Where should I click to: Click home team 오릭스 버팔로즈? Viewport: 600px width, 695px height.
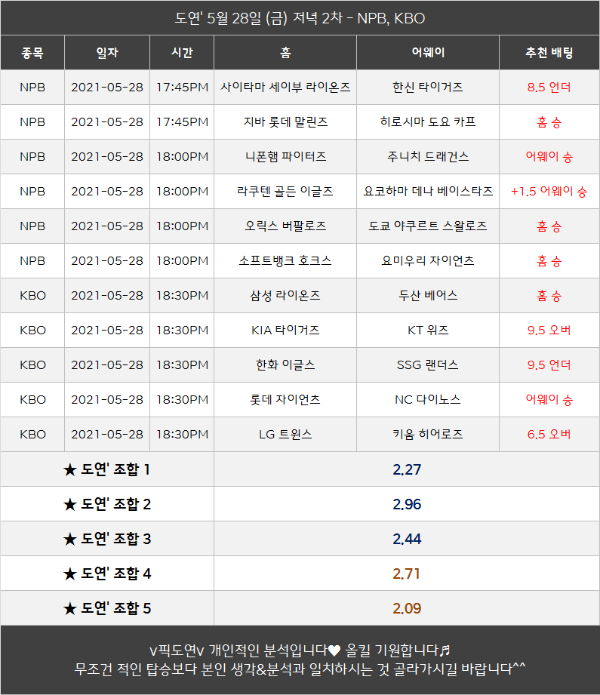tap(285, 226)
